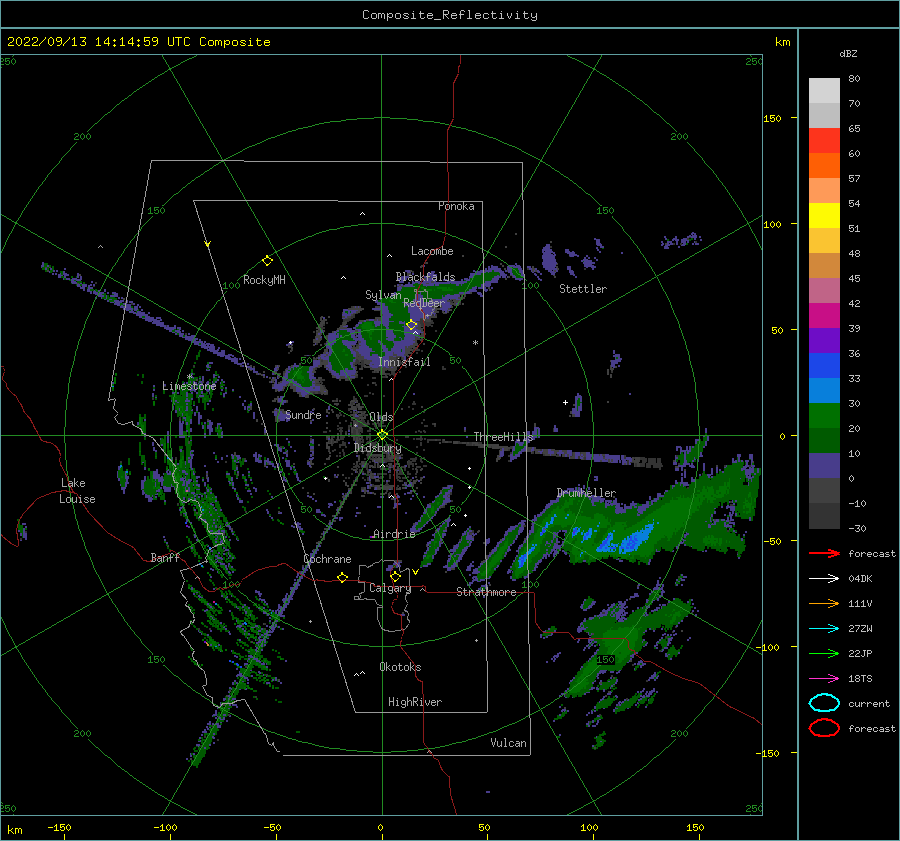
Task: Click the RedDeer city label
Action: [424, 303]
